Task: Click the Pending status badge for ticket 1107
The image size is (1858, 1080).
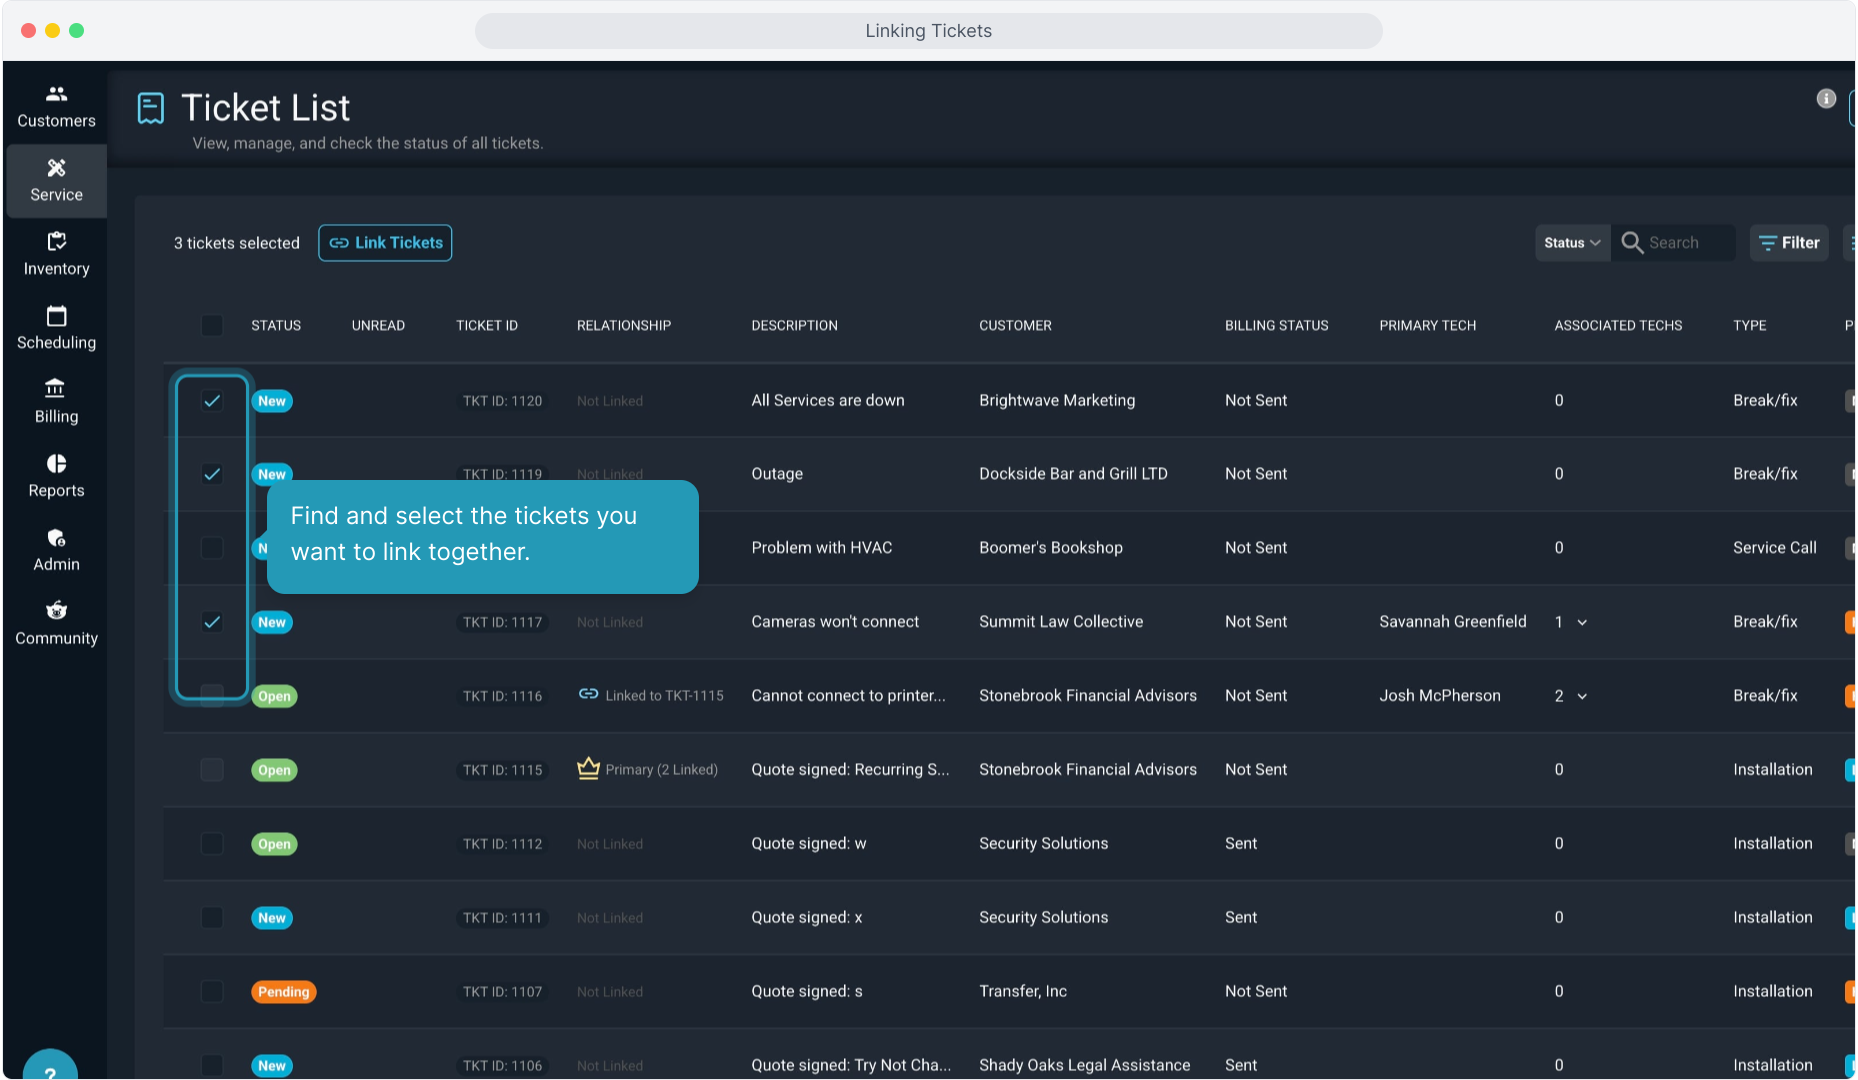Action: tap(283, 992)
